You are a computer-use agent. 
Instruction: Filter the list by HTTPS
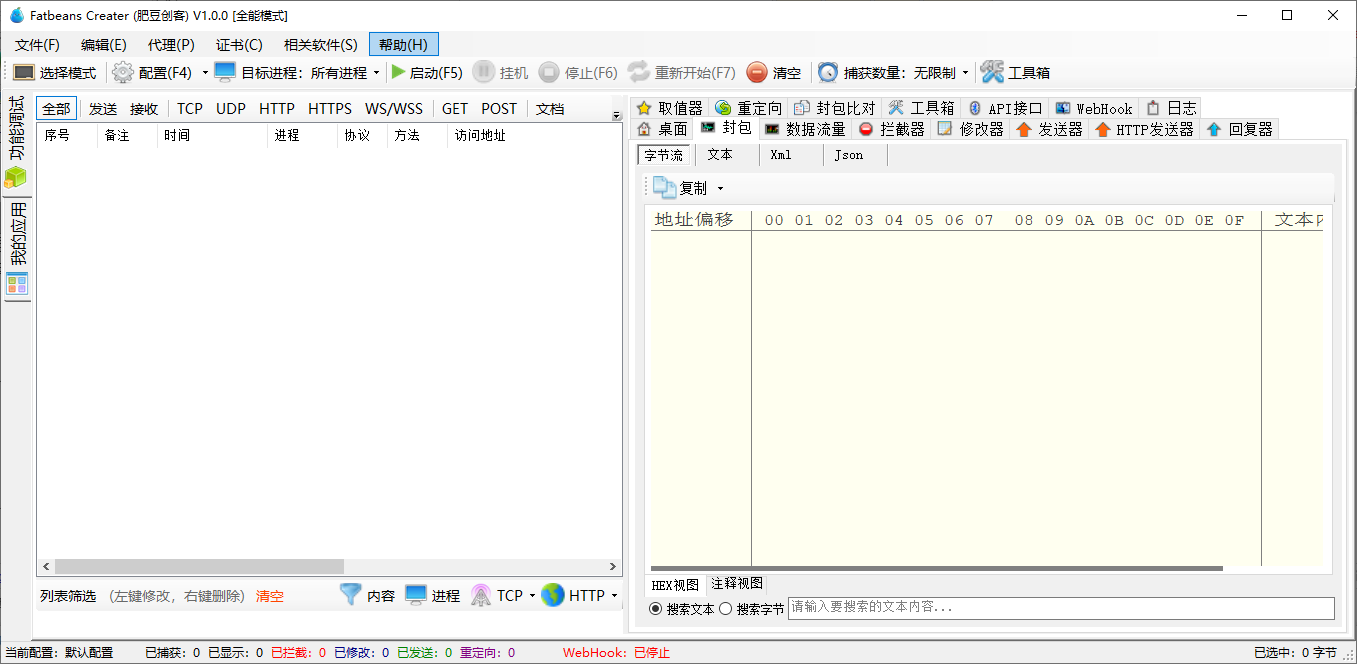[x=329, y=109]
